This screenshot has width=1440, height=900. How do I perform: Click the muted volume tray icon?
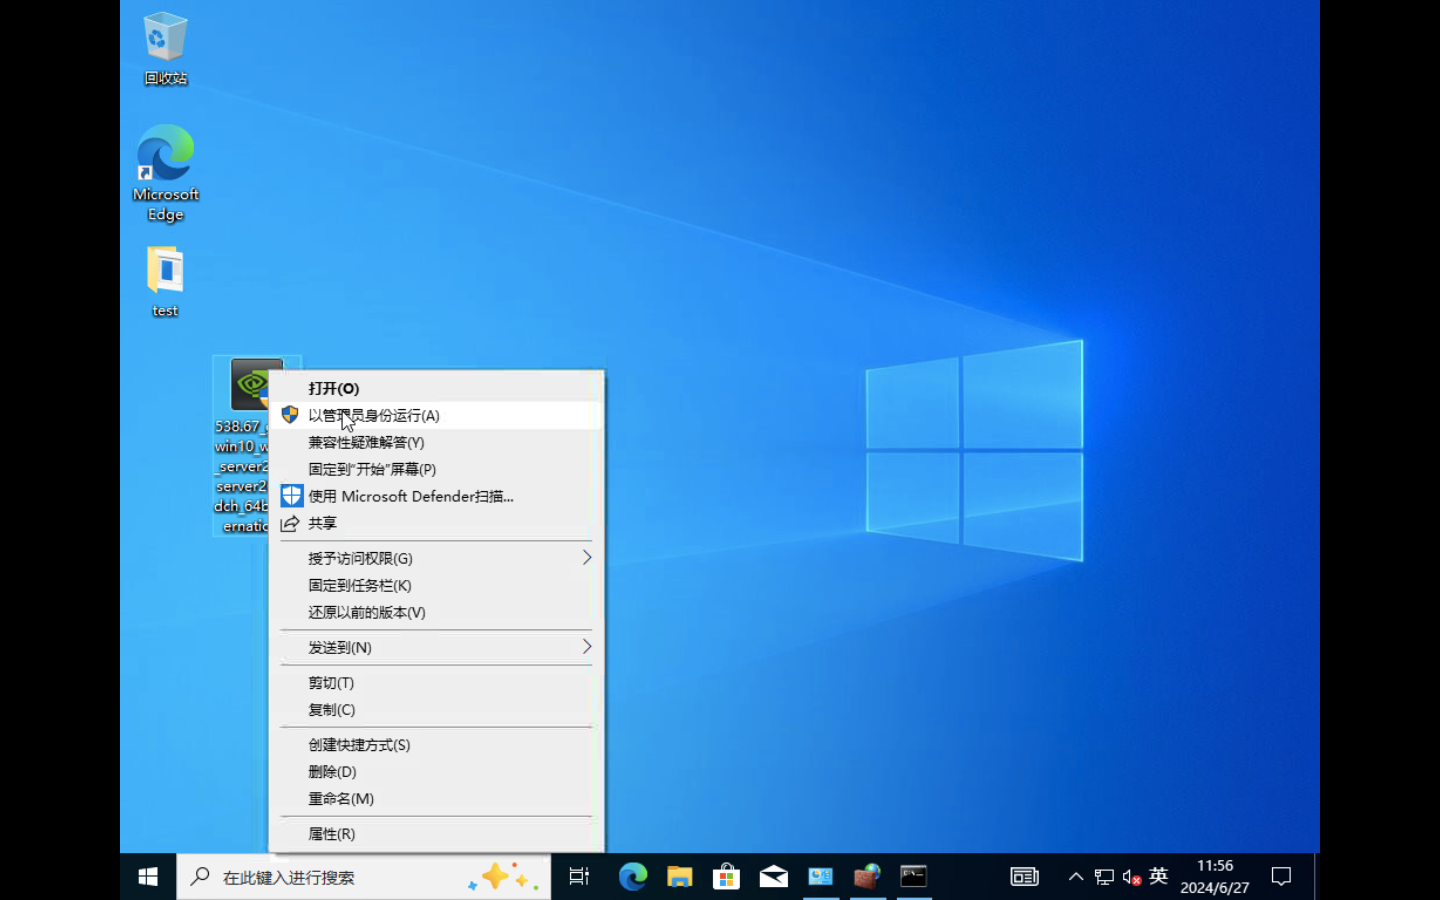point(1132,877)
